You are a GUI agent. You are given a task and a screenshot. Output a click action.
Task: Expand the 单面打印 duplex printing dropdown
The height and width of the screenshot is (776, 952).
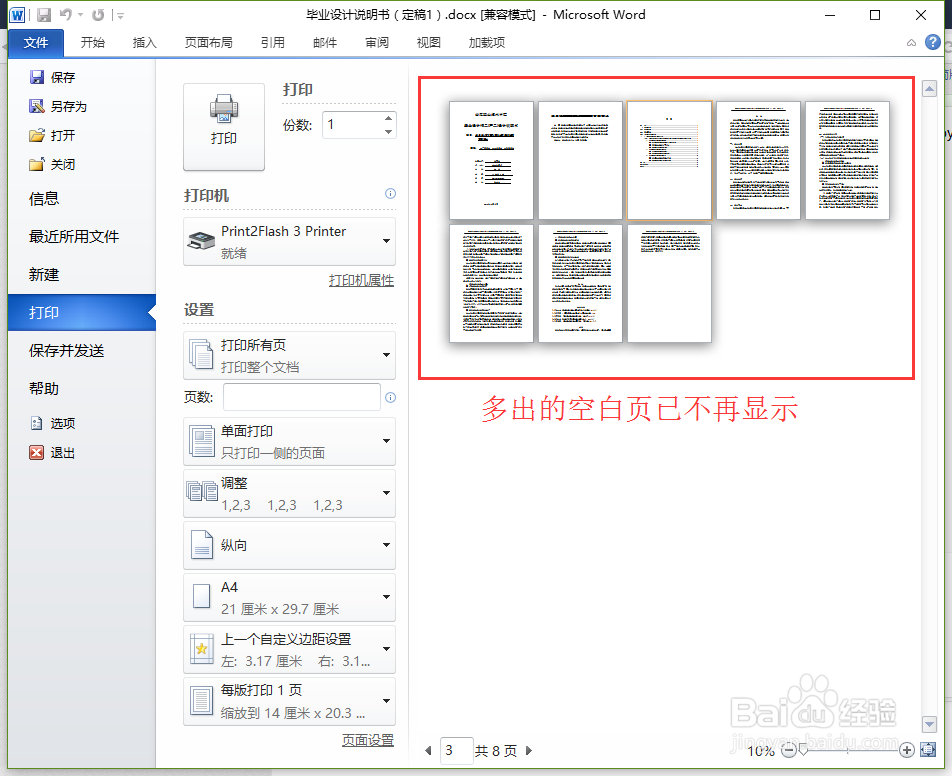pyautogui.click(x=289, y=441)
